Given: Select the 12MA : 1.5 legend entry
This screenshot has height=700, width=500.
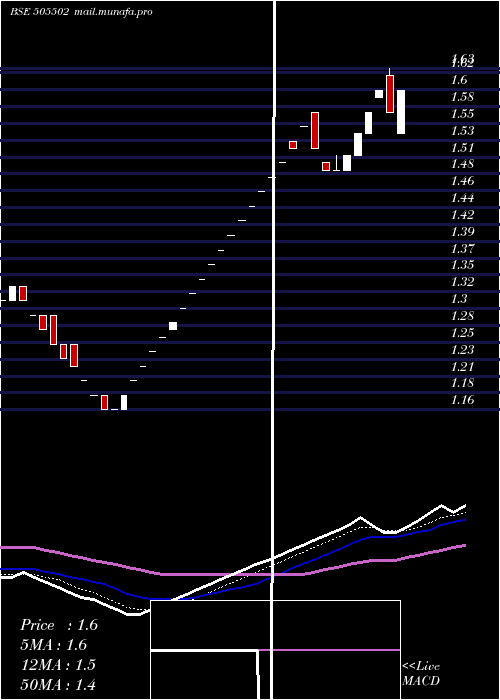Looking at the screenshot, I should (x=58, y=665).
